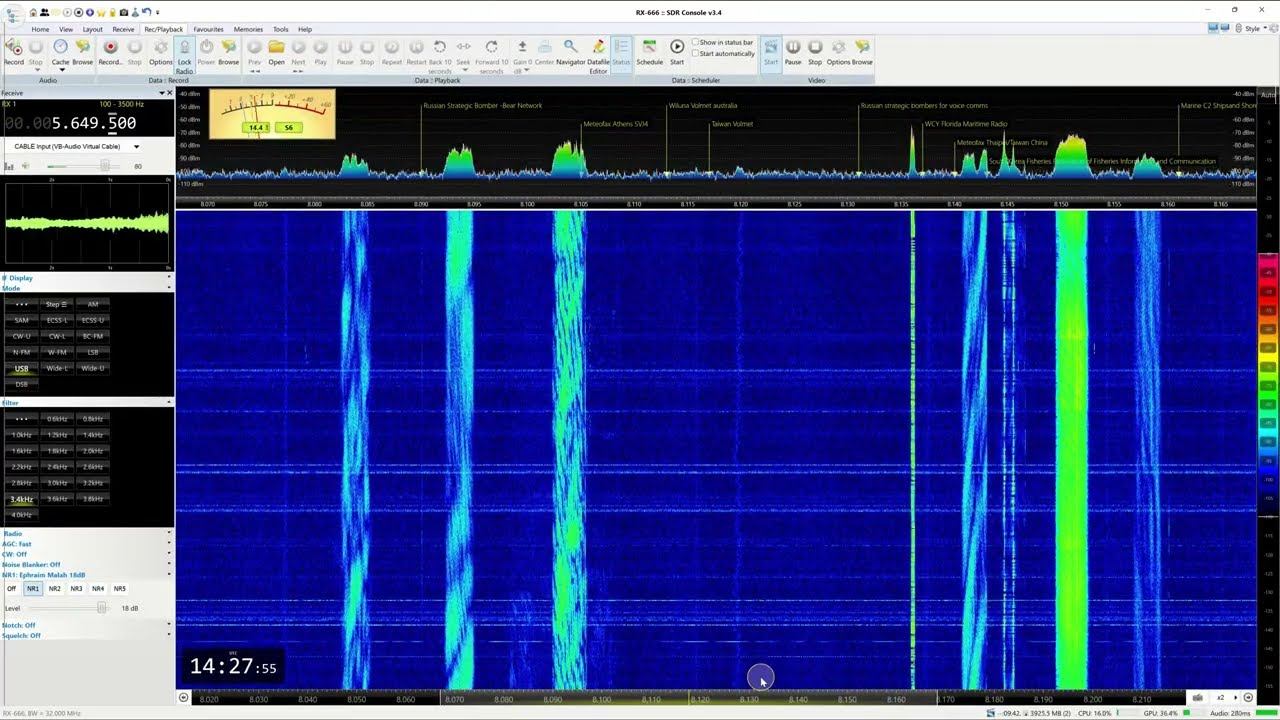Click the Lock Radio icon
This screenshot has height=720, width=1280.
coord(184,56)
